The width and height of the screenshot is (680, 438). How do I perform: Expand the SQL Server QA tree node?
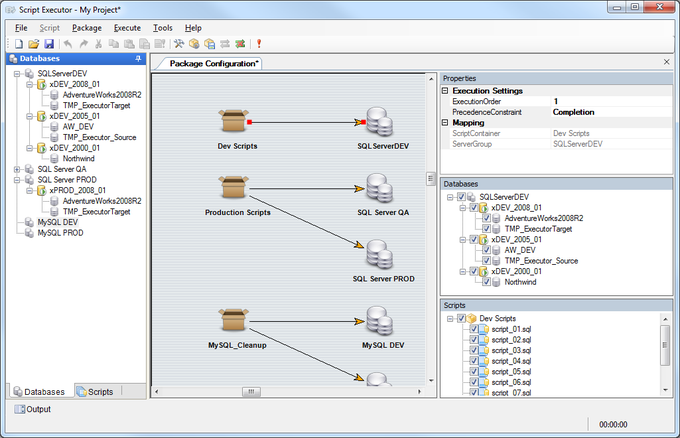pos(17,169)
